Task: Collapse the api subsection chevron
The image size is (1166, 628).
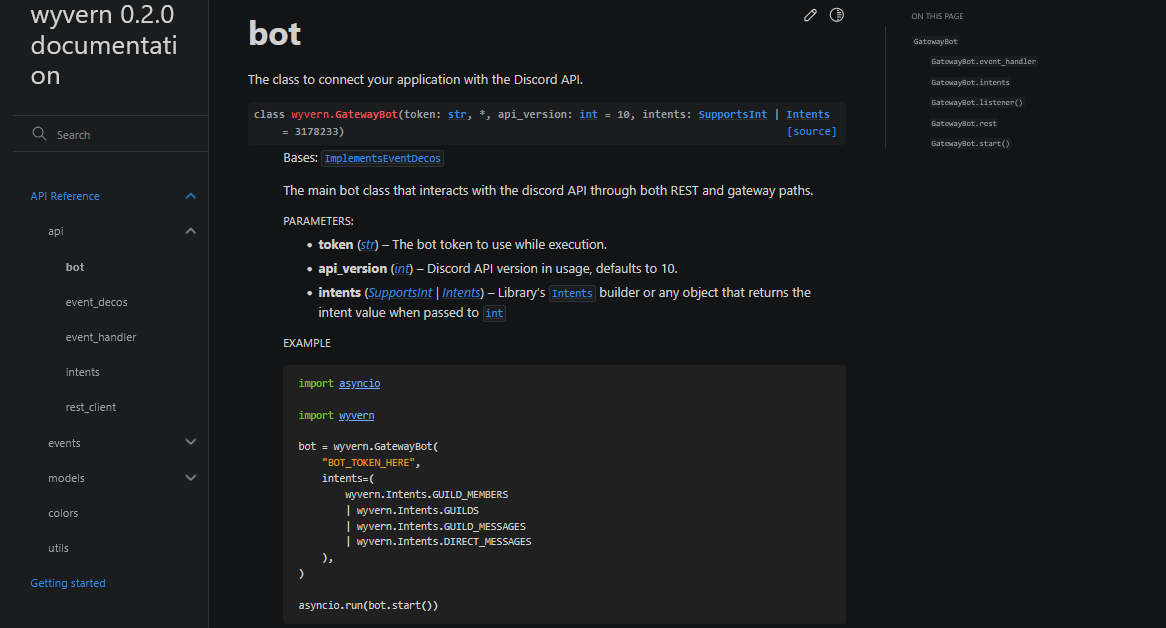Action: point(190,231)
